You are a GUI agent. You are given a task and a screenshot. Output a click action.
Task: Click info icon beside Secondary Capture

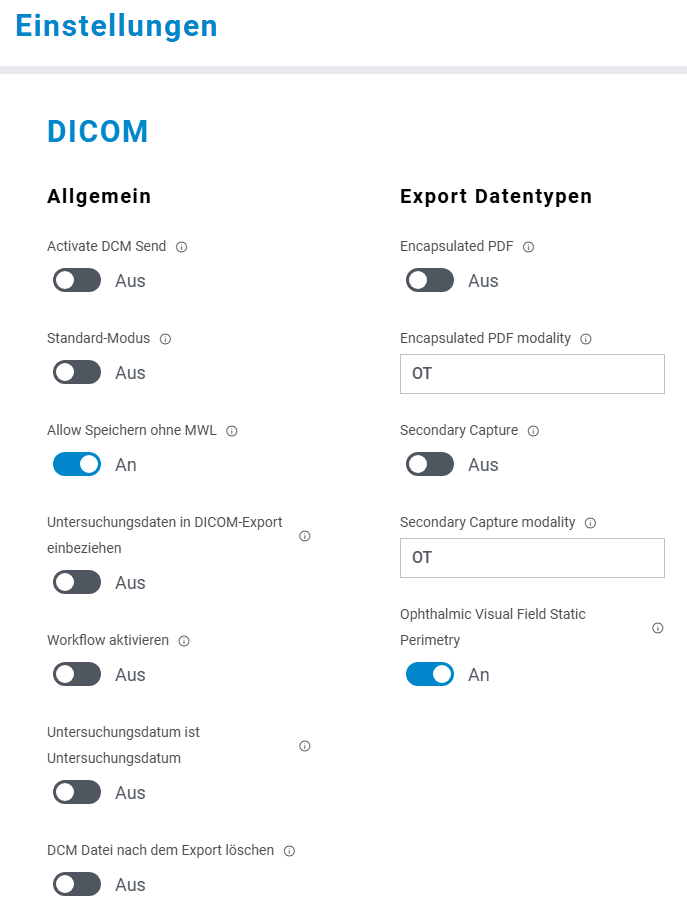[533, 431]
